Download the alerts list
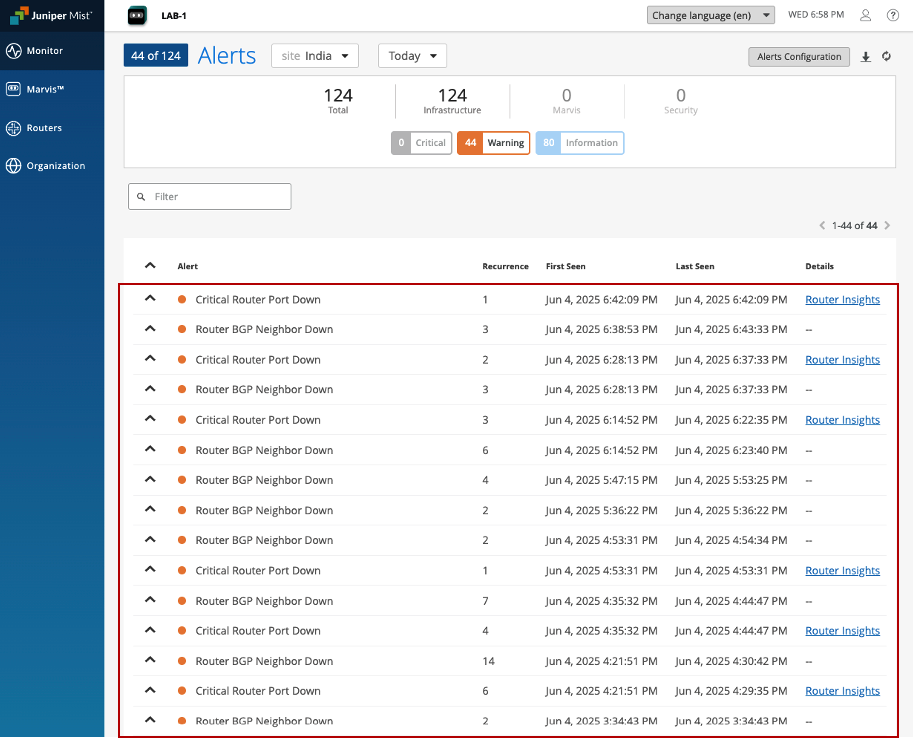Image resolution: width=913 pixels, height=743 pixels. click(866, 57)
